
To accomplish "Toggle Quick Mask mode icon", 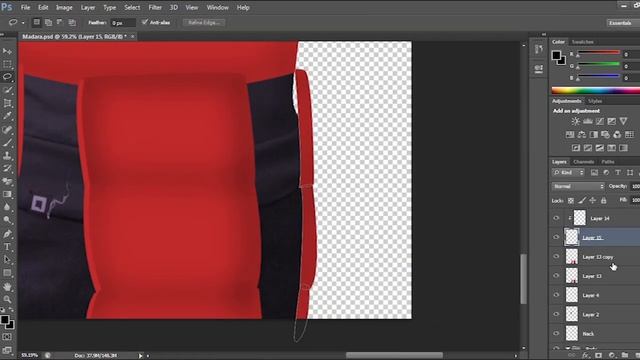I will click(7, 337).
